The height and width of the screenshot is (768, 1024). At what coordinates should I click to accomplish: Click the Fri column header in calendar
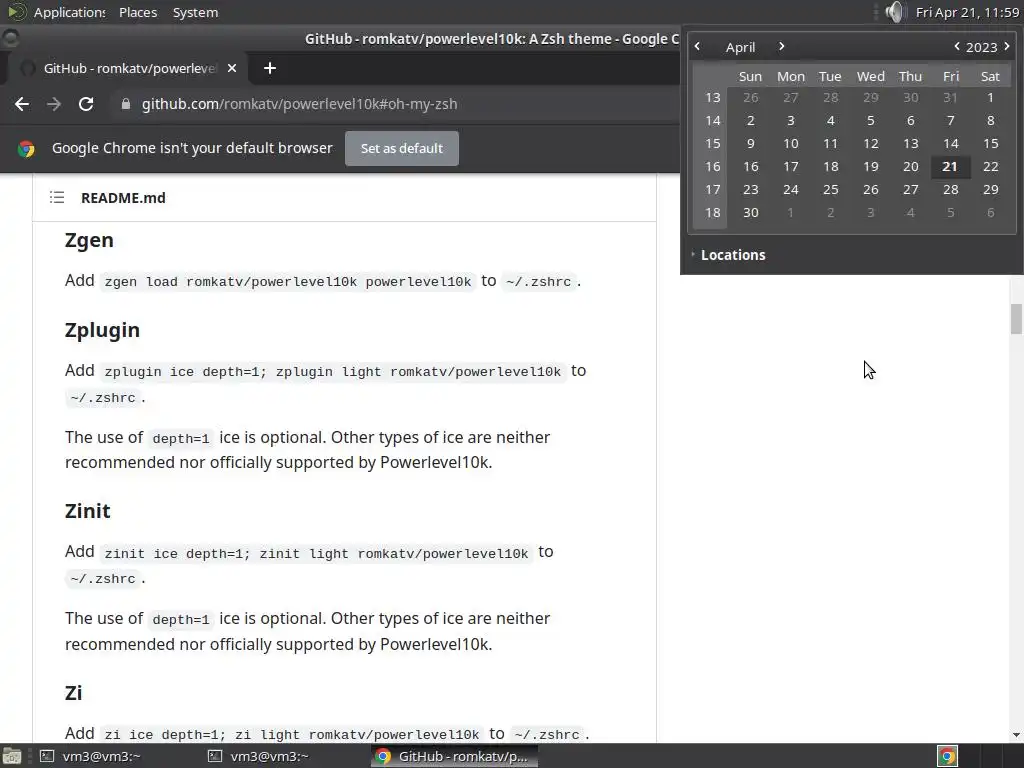[x=950, y=76]
